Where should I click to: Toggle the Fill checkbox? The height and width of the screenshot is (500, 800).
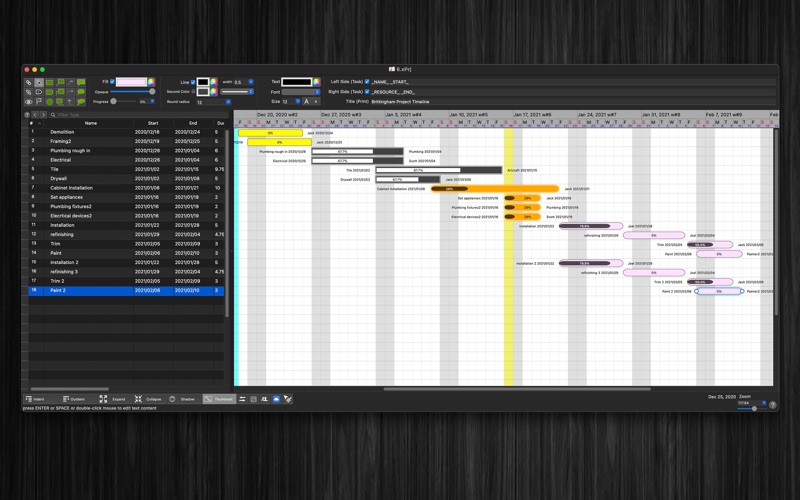pyautogui.click(x=112, y=82)
